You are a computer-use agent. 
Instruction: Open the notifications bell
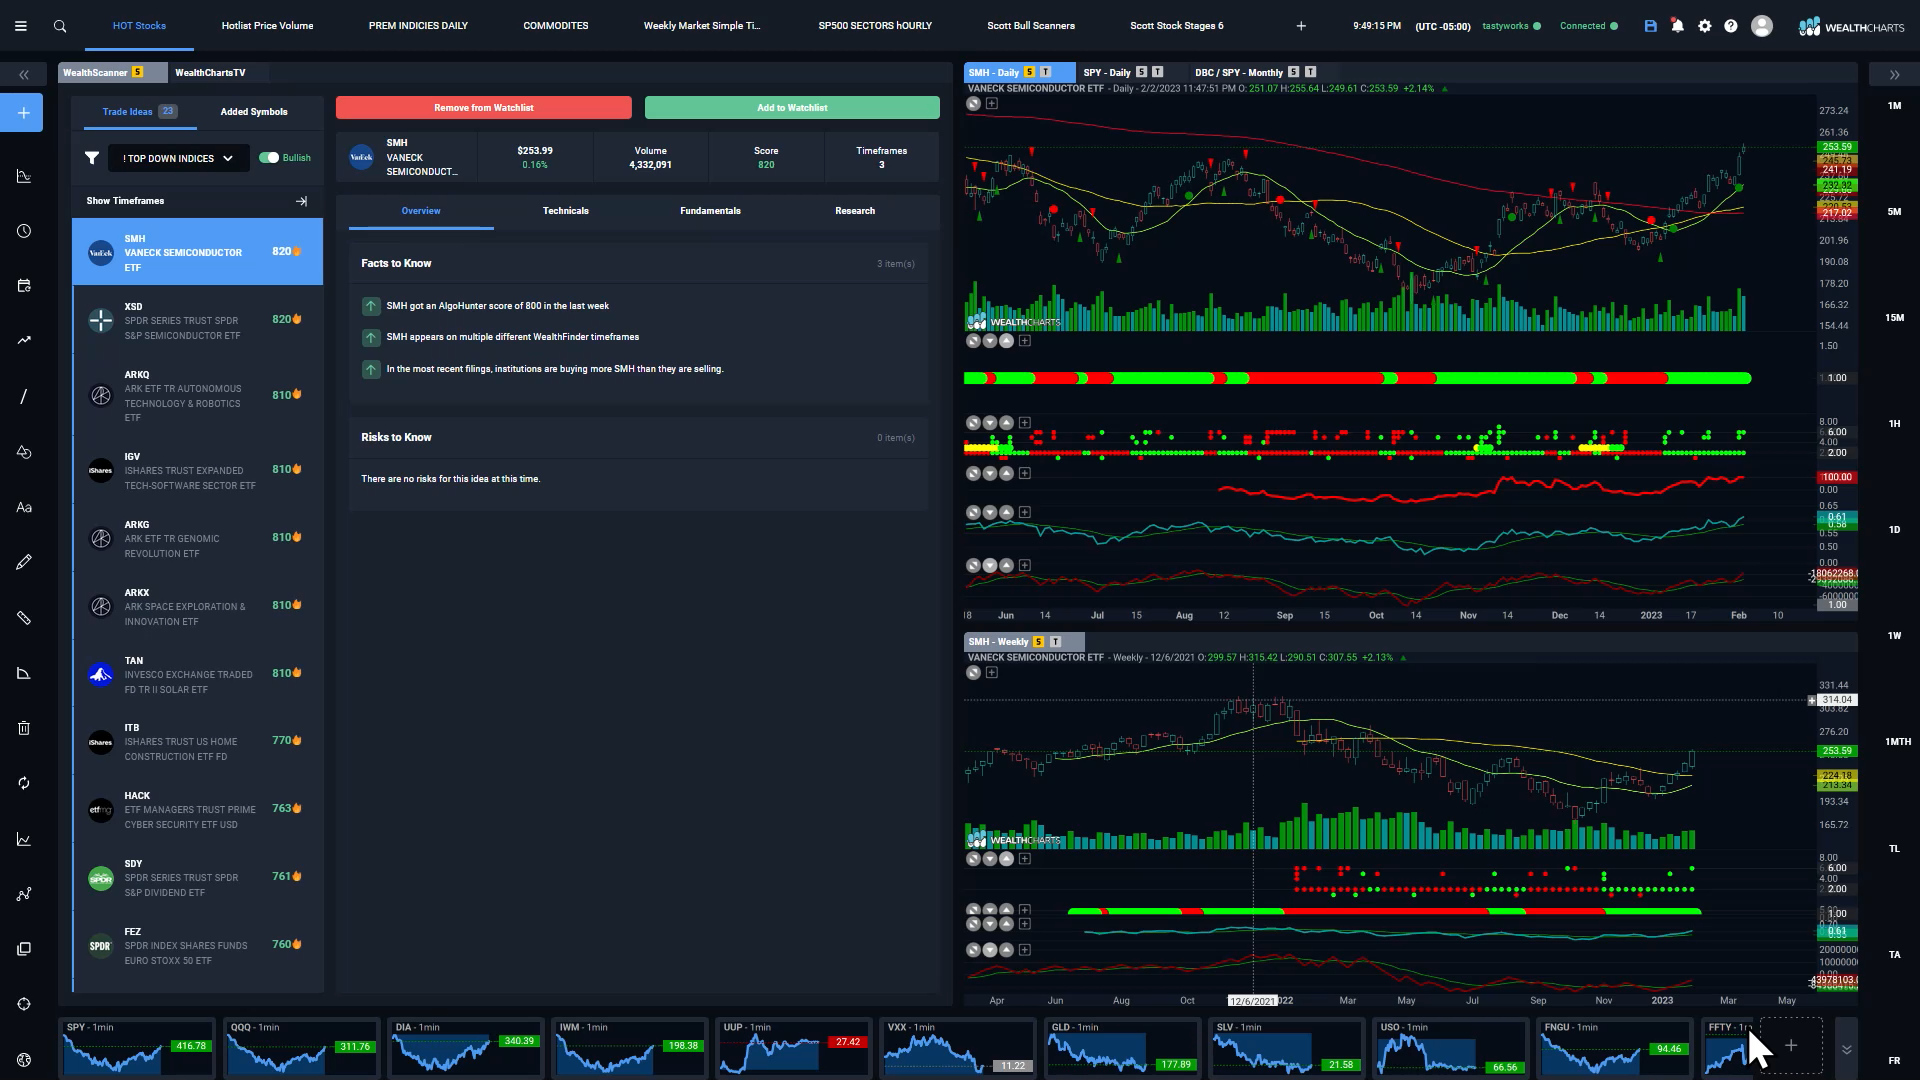click(x=1678, y=26)
